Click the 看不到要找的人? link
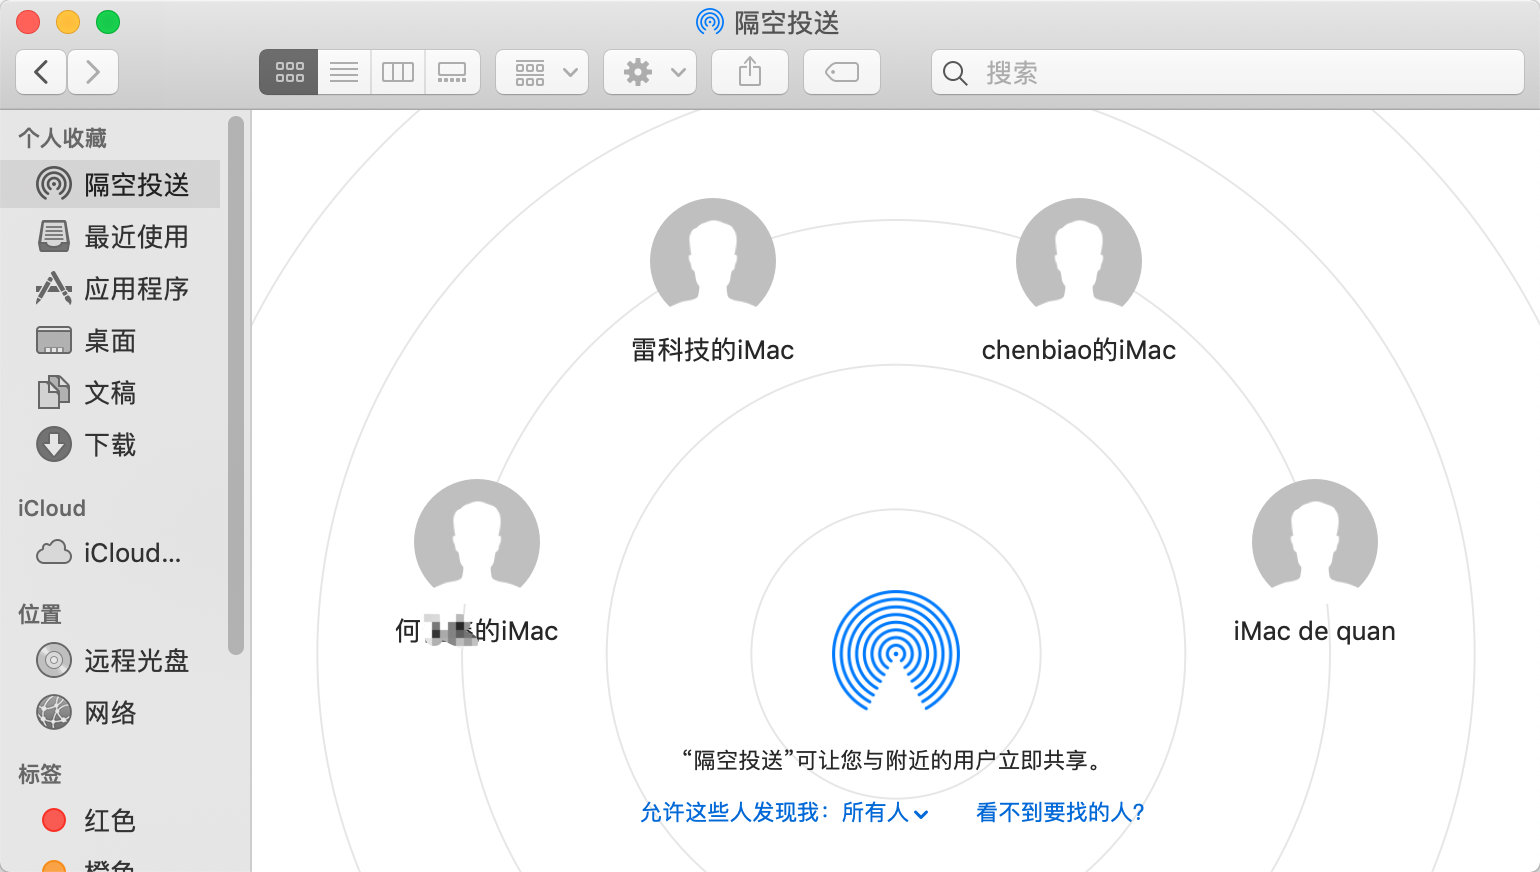Viewport: 1540px width, 872px height. [1060, 812]
